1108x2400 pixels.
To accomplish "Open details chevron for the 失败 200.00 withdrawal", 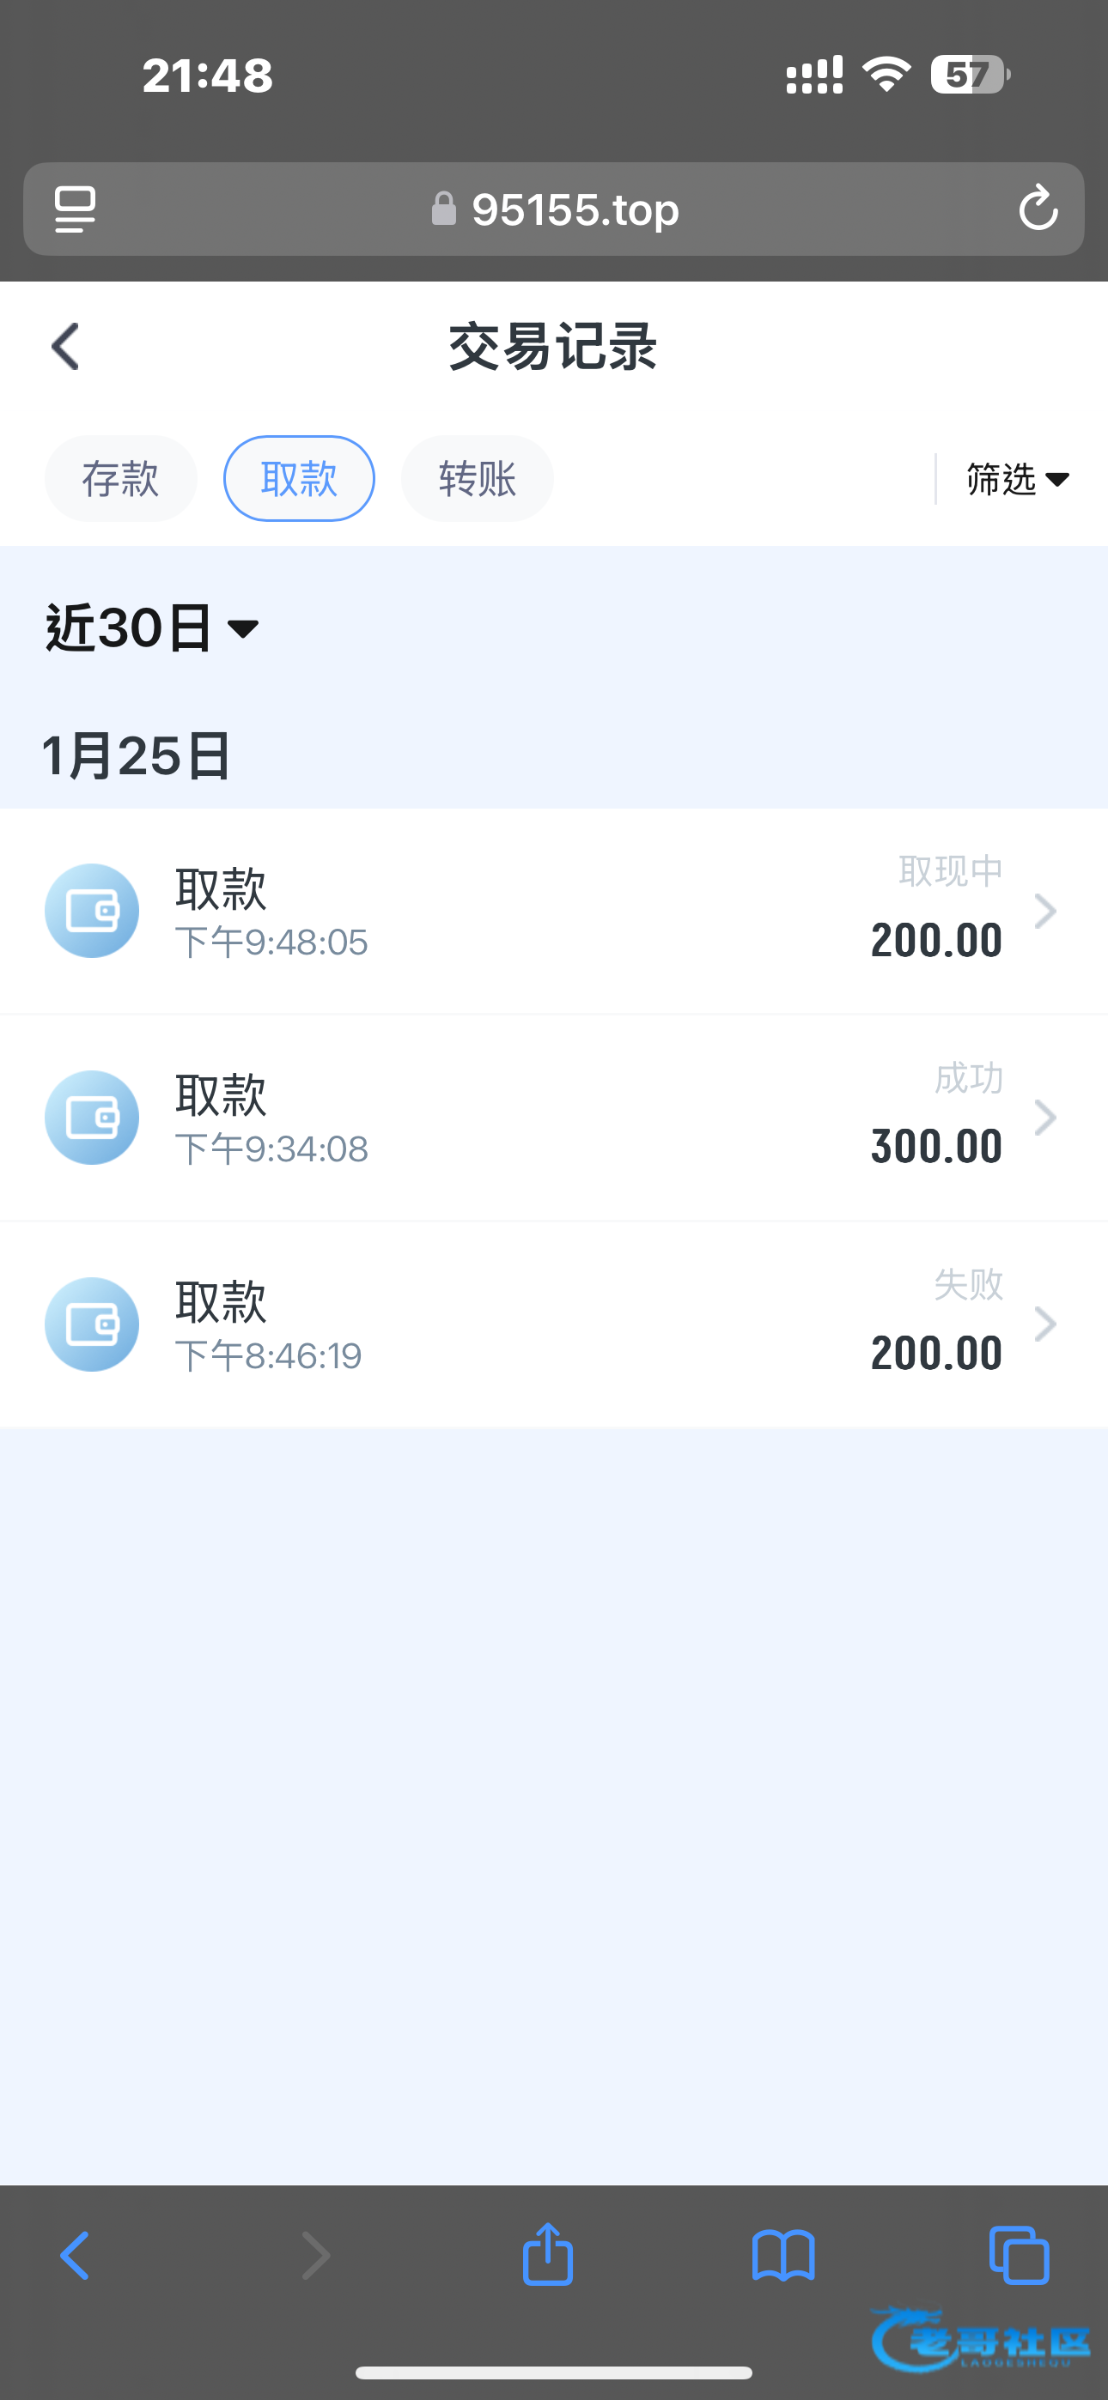I will click(x=1045, y=1324).
